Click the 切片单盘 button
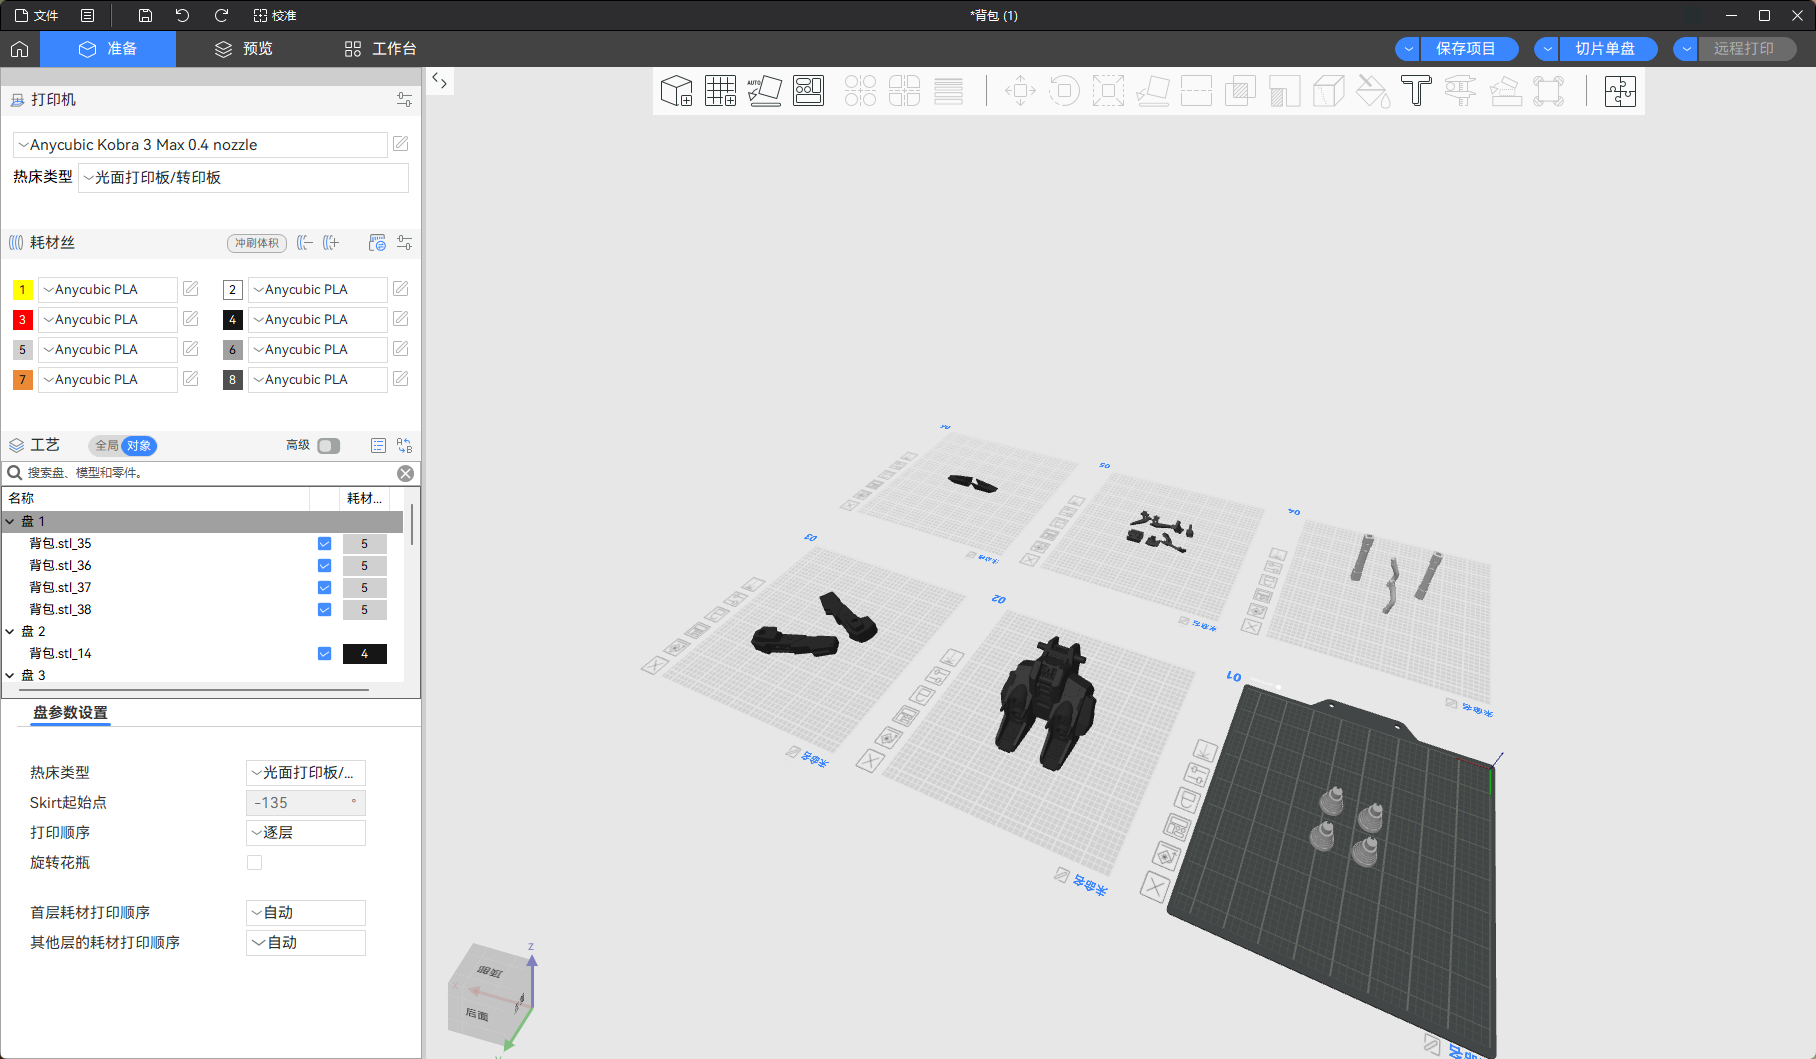 1605,49
